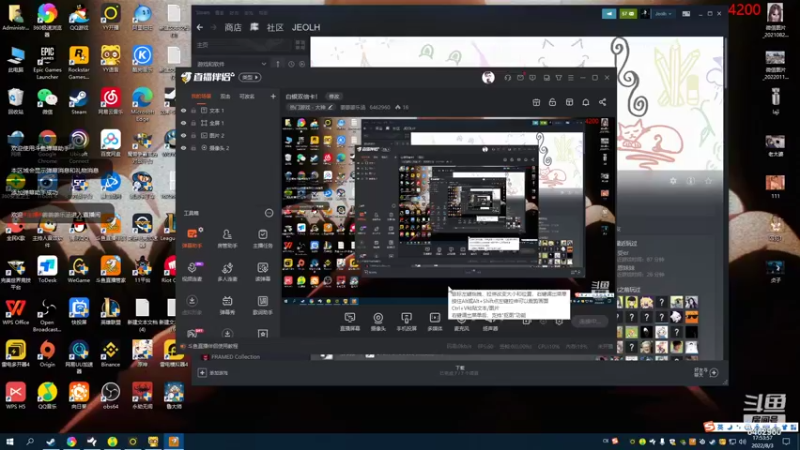Open the mode switch pill beside logo
This screenshot has width=800, height=450.
point(250,78)
